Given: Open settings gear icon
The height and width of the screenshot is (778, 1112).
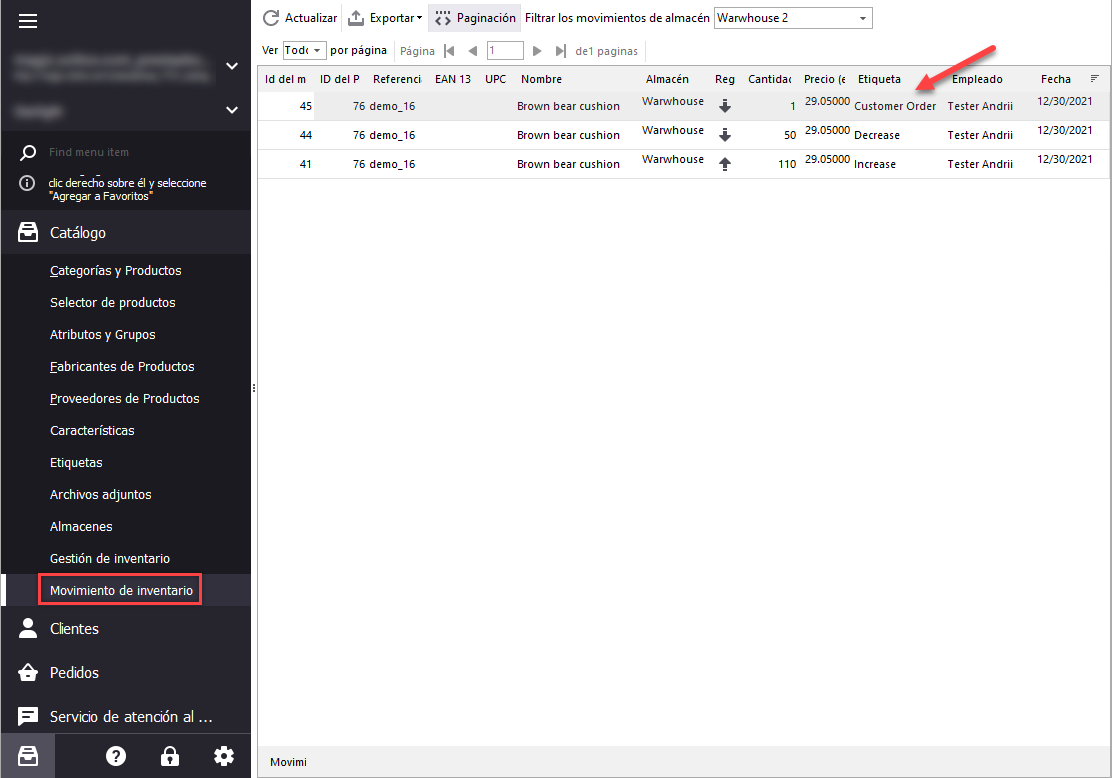Looking at the screenshot, I should [x=224, y=756].
